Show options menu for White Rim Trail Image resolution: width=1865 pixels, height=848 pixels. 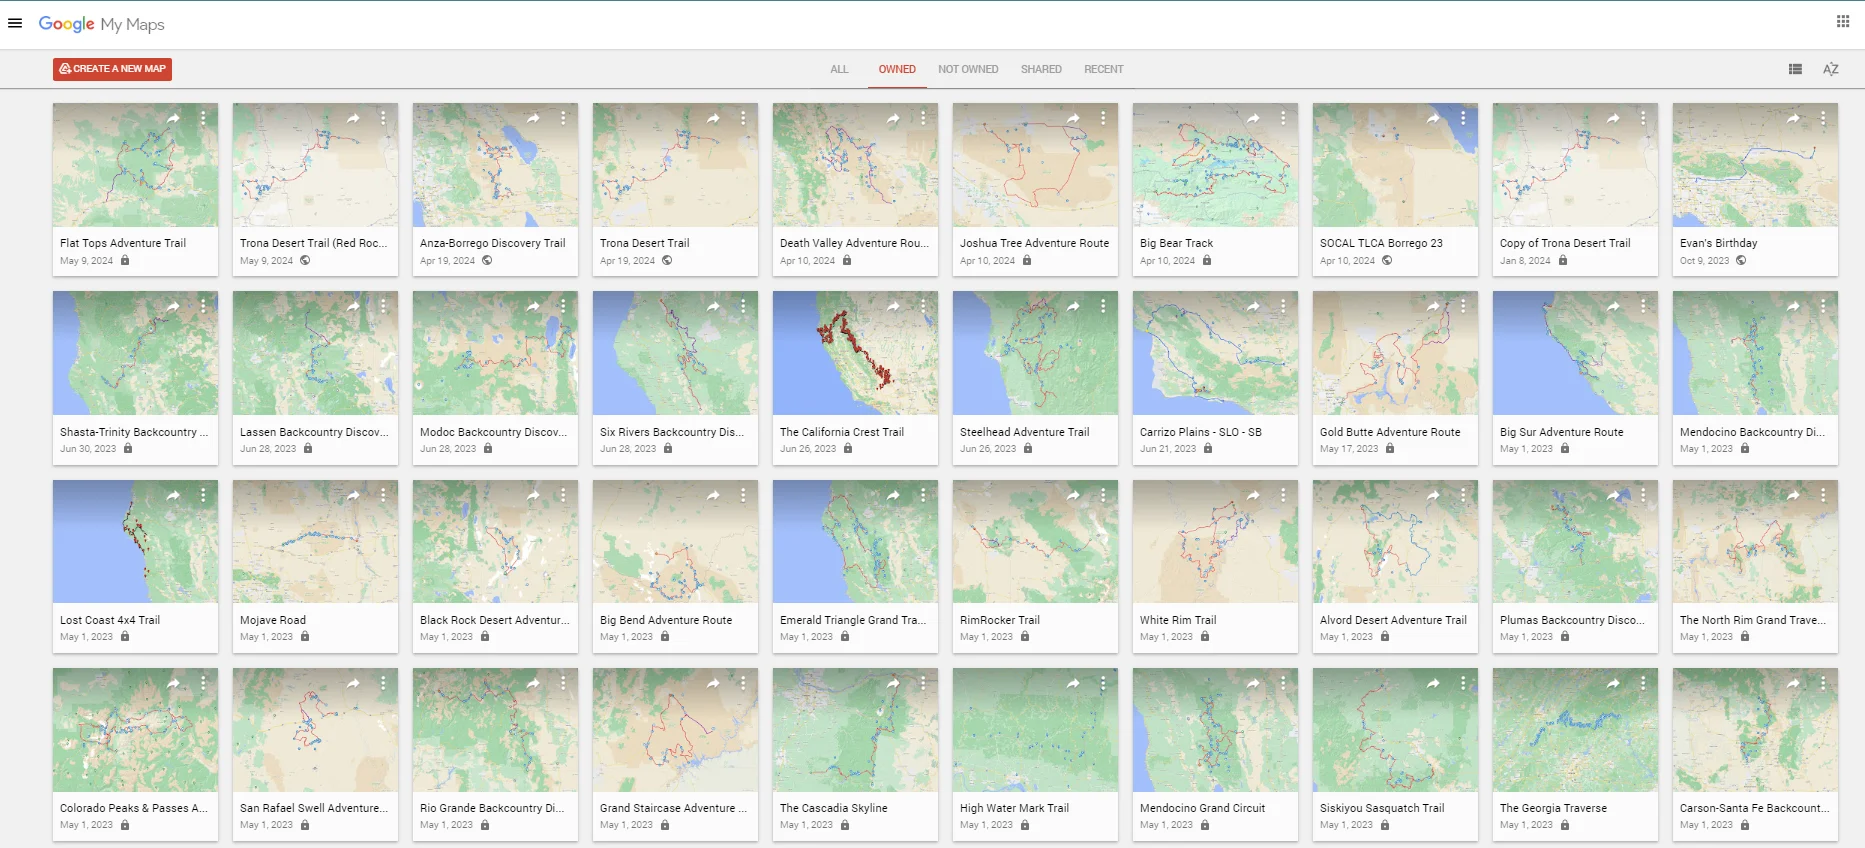tap(1283, 495)
